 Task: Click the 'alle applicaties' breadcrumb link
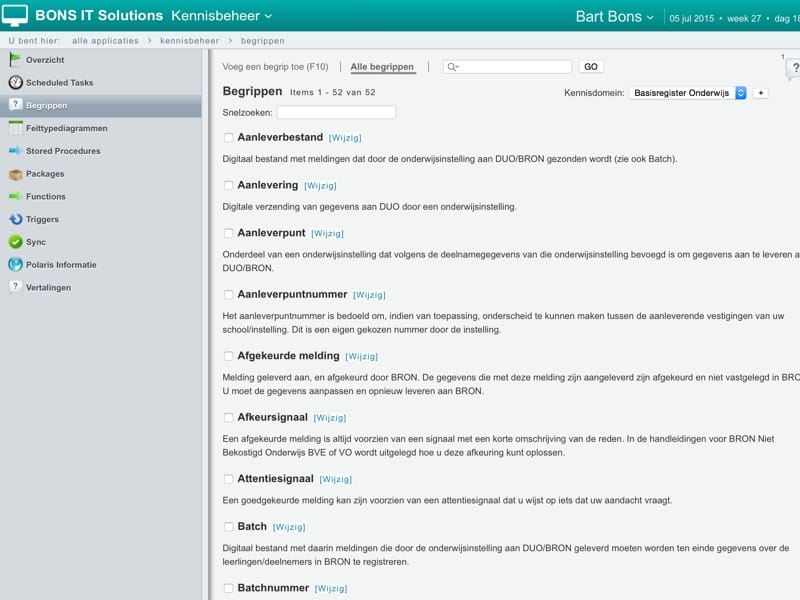[105, 41]
